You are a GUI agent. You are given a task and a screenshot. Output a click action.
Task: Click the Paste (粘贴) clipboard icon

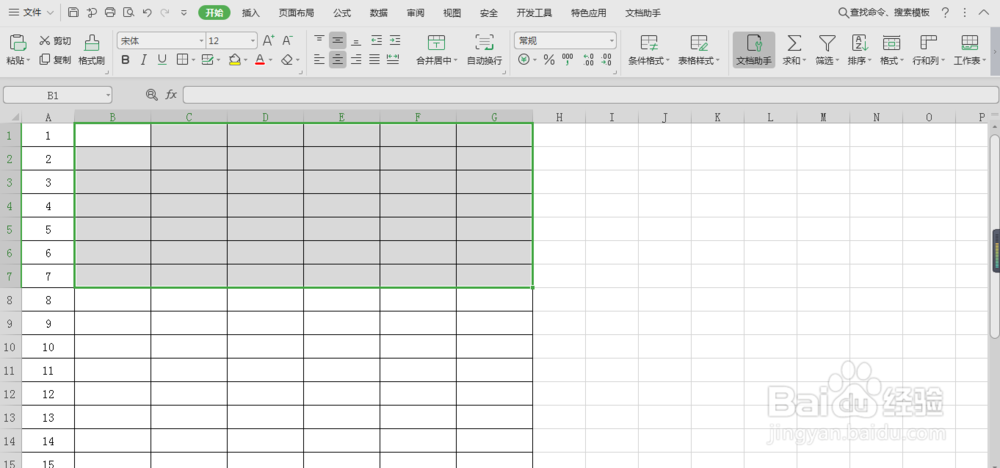(x=17, y=43)
